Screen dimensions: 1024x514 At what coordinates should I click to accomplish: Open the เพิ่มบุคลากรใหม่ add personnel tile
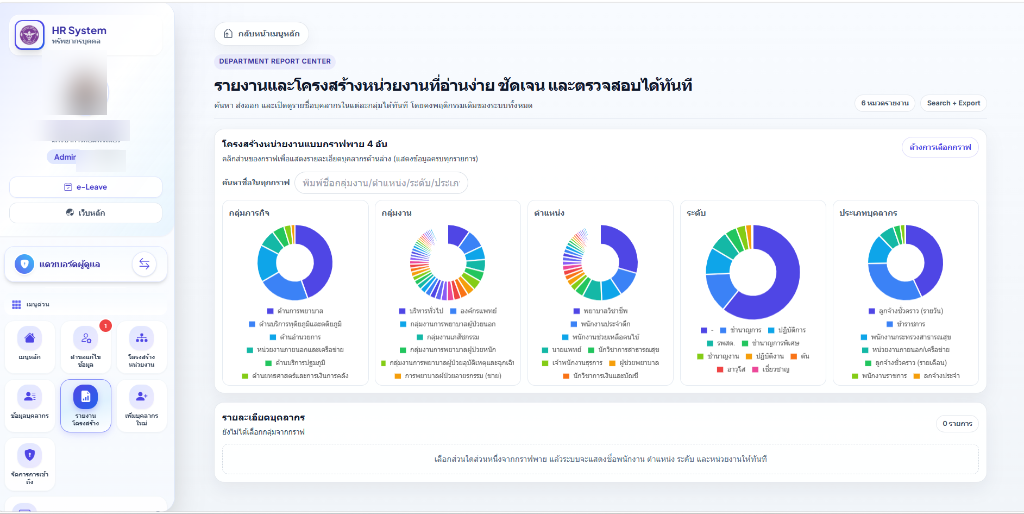point(141,406)
